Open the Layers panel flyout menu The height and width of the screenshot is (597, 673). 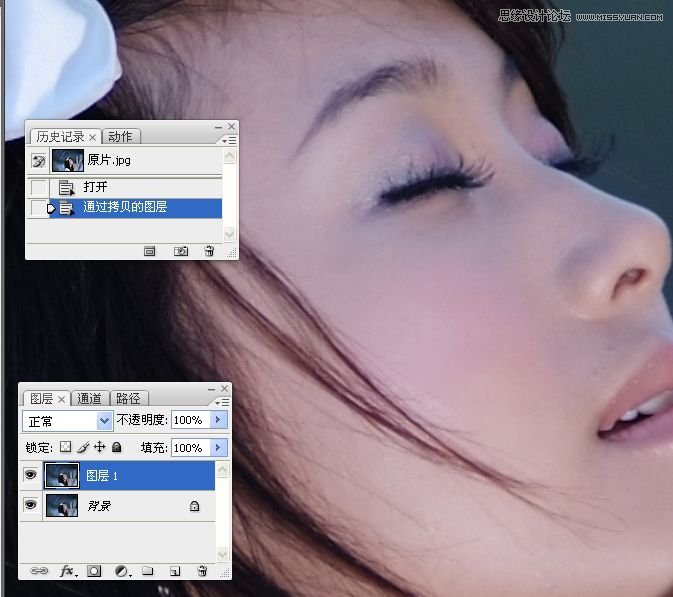(222, 403)
